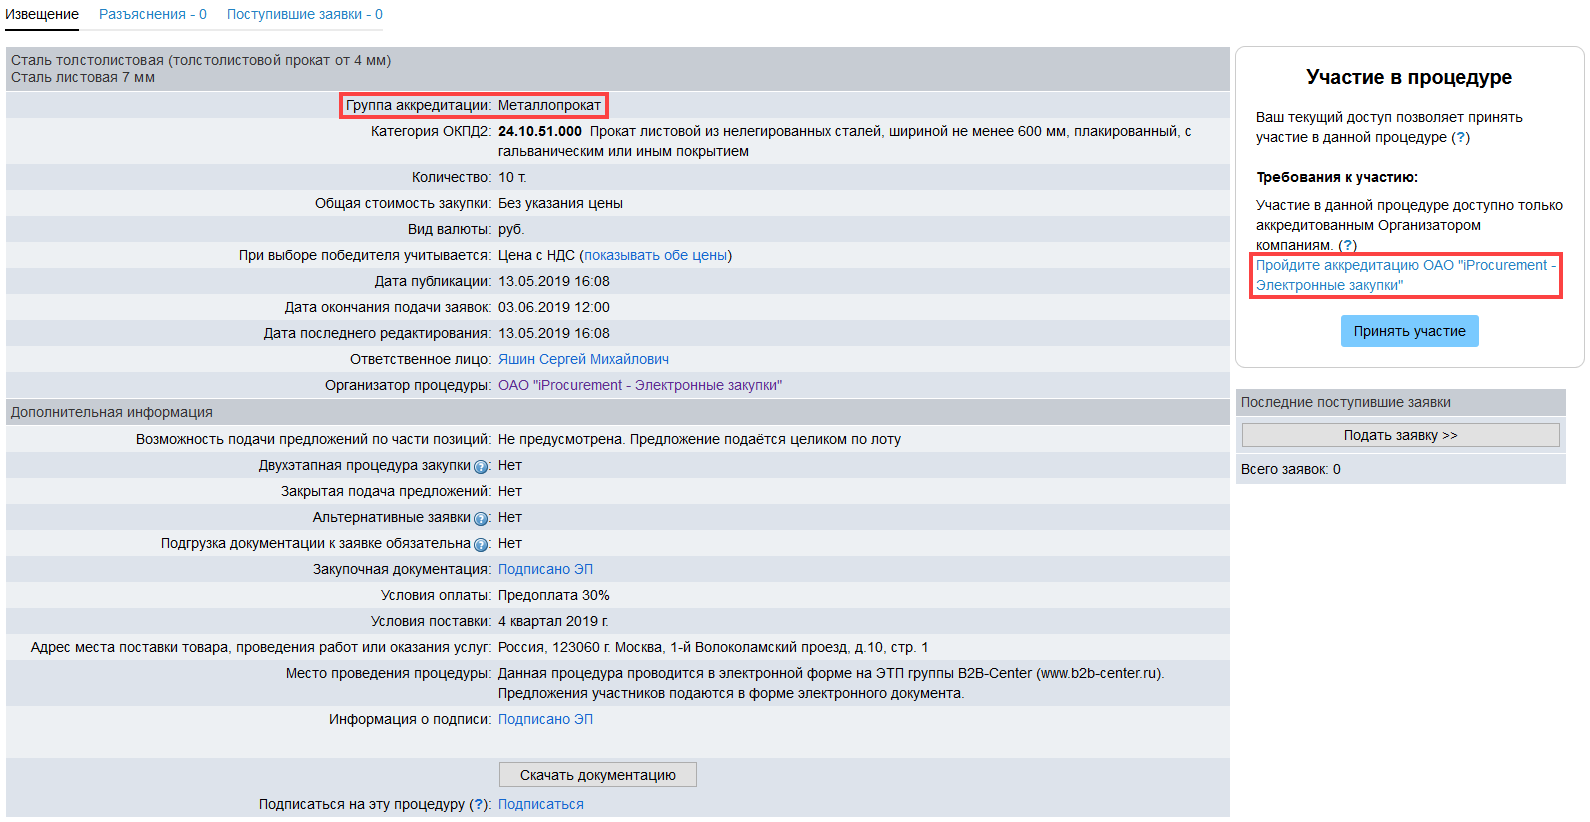Go to Поступившие заявки - 0 tab
The image size is (1590, 822).
(x=304, y=15)
